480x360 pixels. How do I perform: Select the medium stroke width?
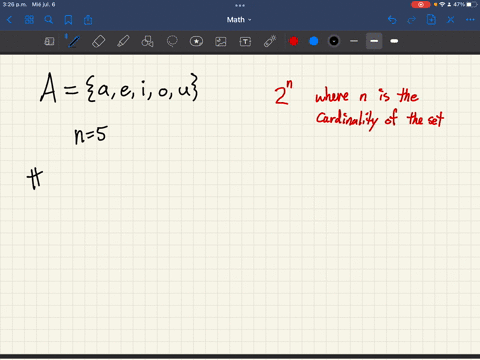(374, 41)
